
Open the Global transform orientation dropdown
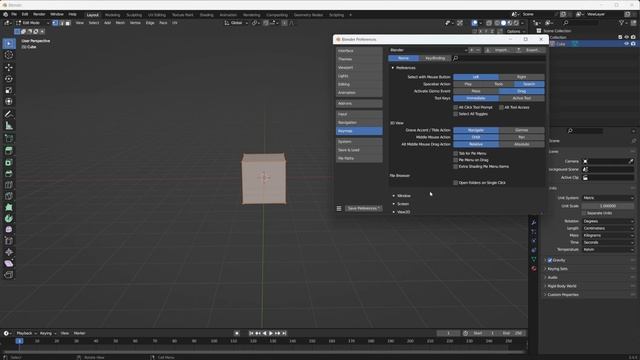[237, 23]
